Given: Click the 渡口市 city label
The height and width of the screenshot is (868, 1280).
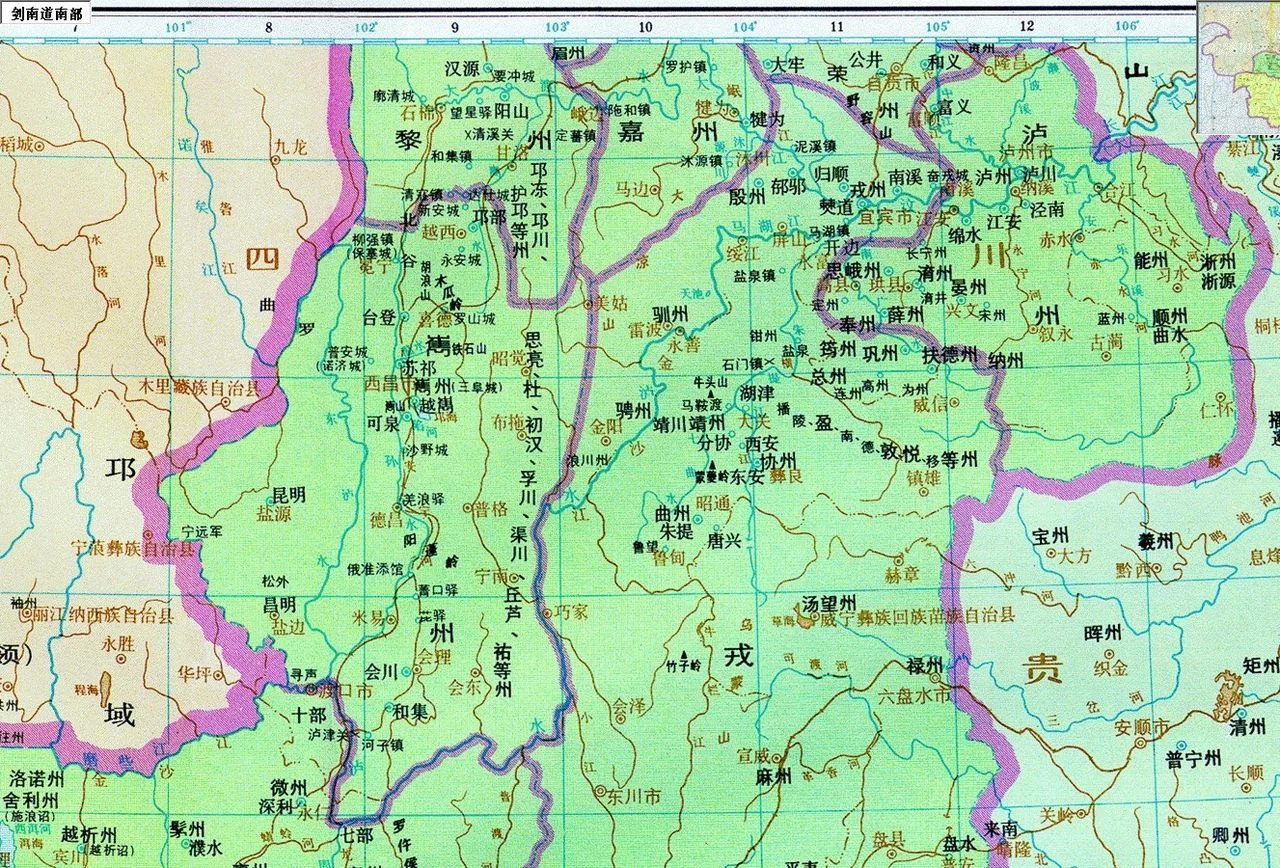Looking at the screenshot, I should click(344, 691).
